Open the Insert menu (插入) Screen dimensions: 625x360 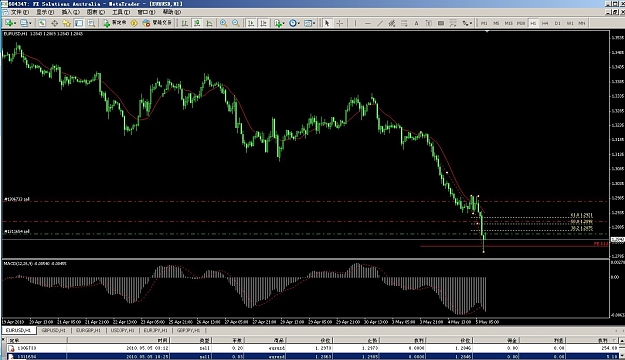[x=70, y=12]
